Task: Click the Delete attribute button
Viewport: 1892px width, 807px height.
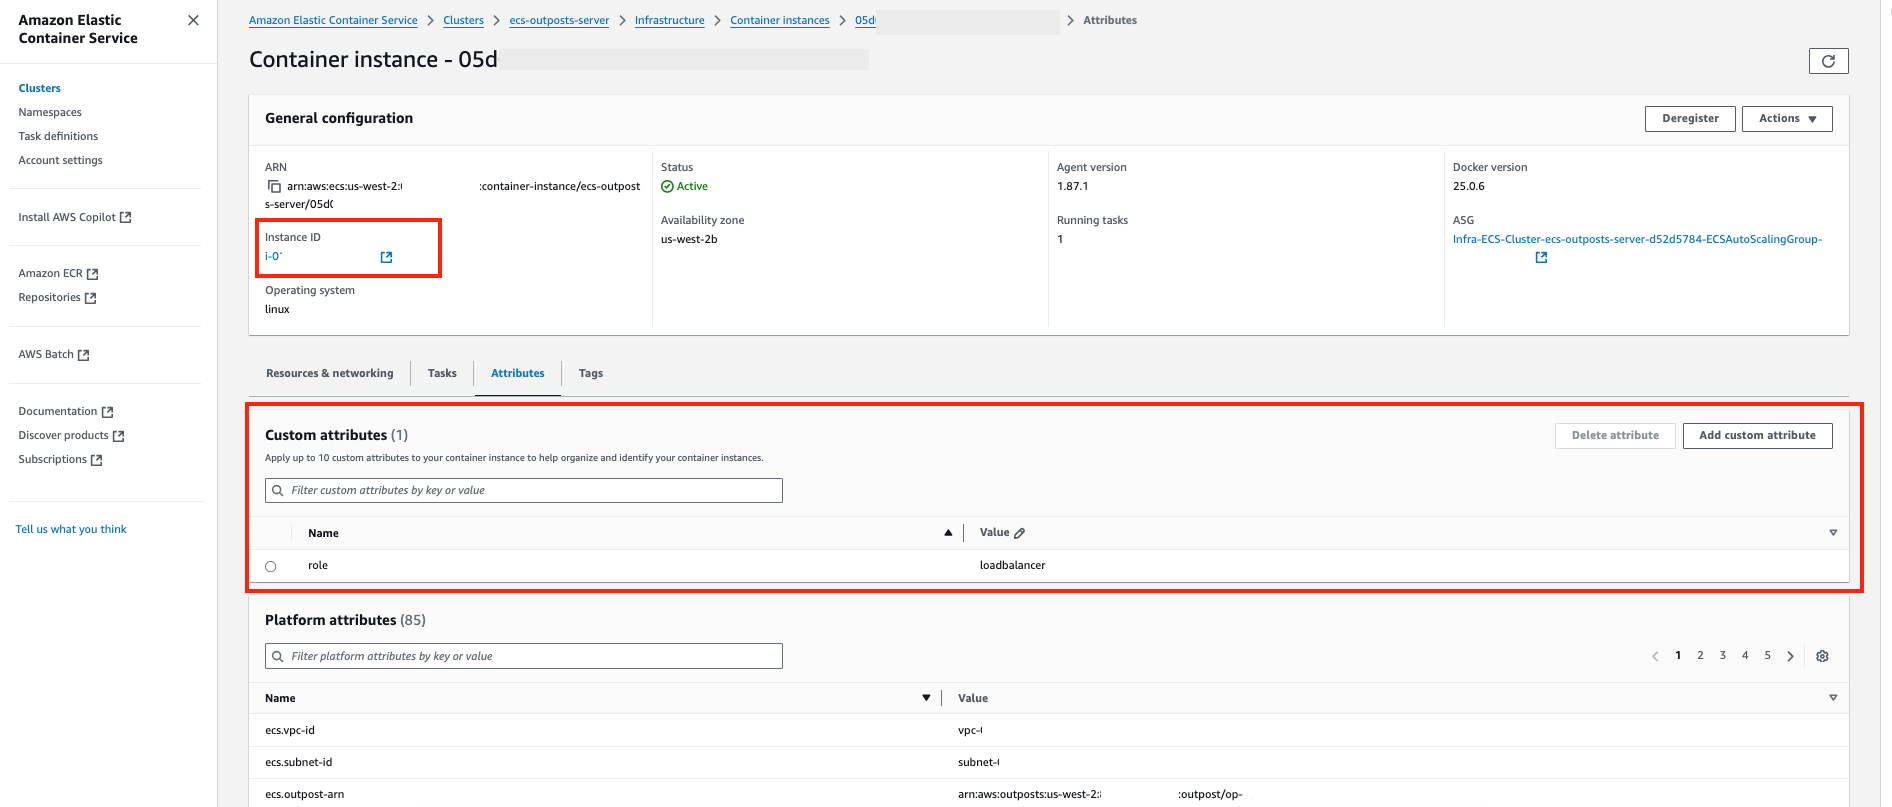Action: [x=1615, y=436]
